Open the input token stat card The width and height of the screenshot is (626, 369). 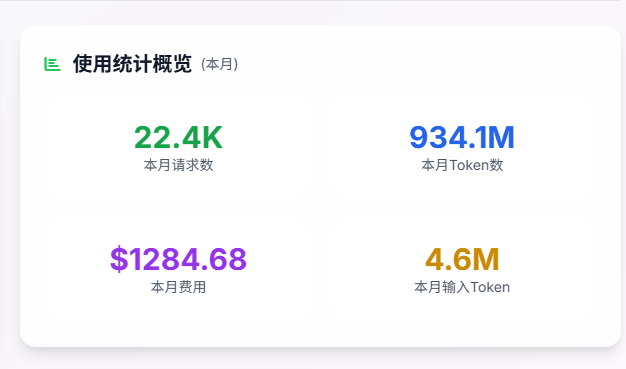pyautogui.click(x=462, y=269)
